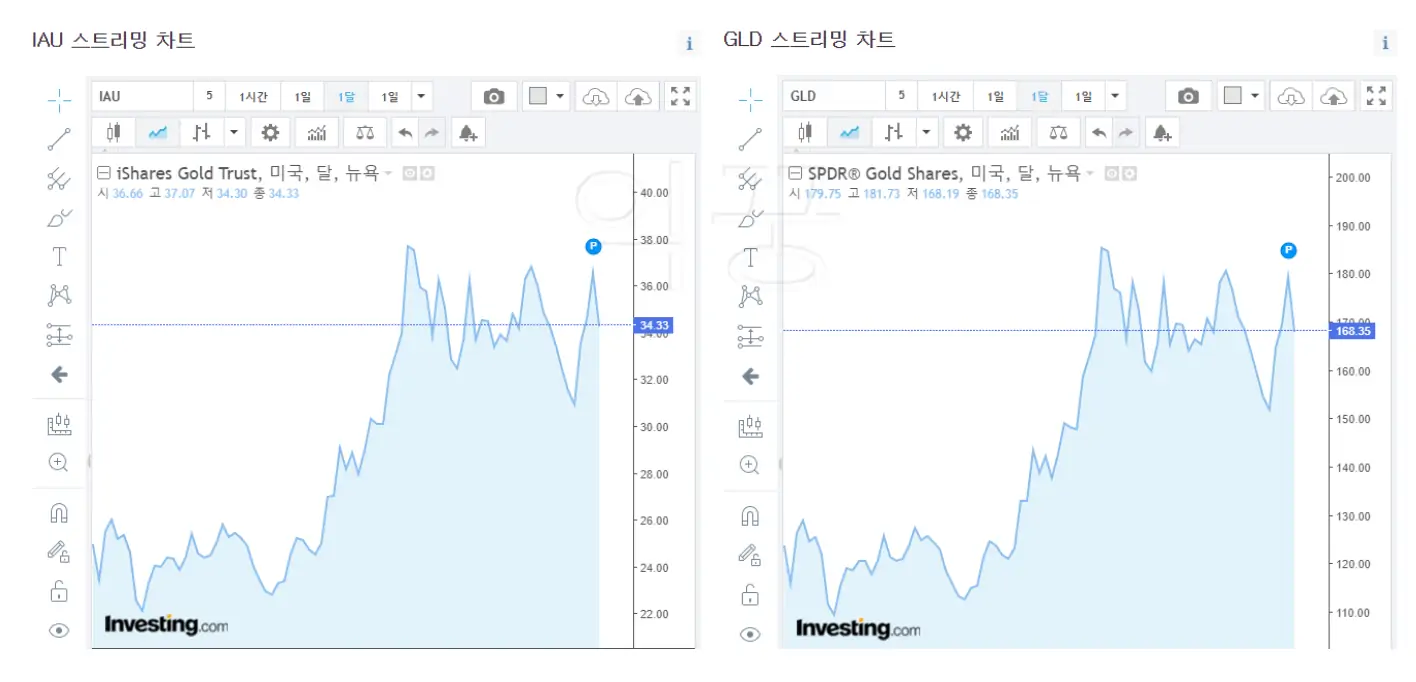Create an alert with the bell icon

tap(468, 131)
